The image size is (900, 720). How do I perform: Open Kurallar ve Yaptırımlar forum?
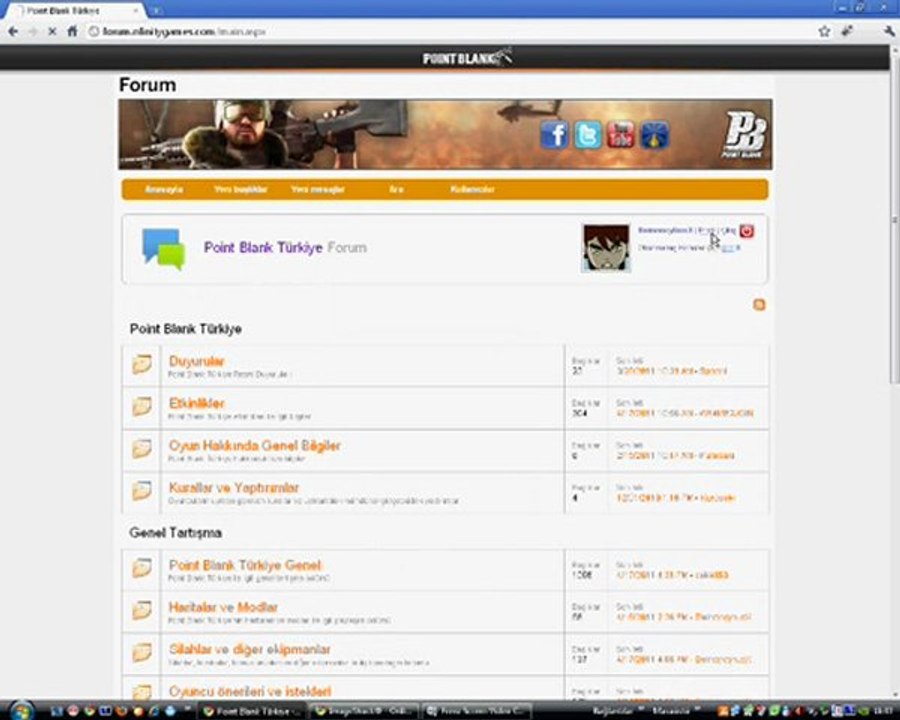click(x=234, y=487)
